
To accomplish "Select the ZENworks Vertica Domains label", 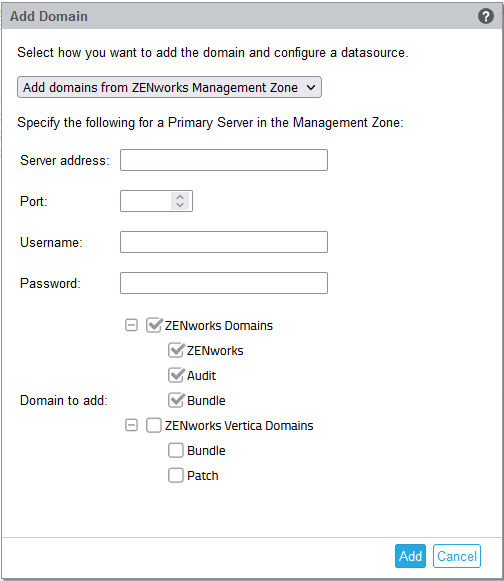I will coord(239,426).
